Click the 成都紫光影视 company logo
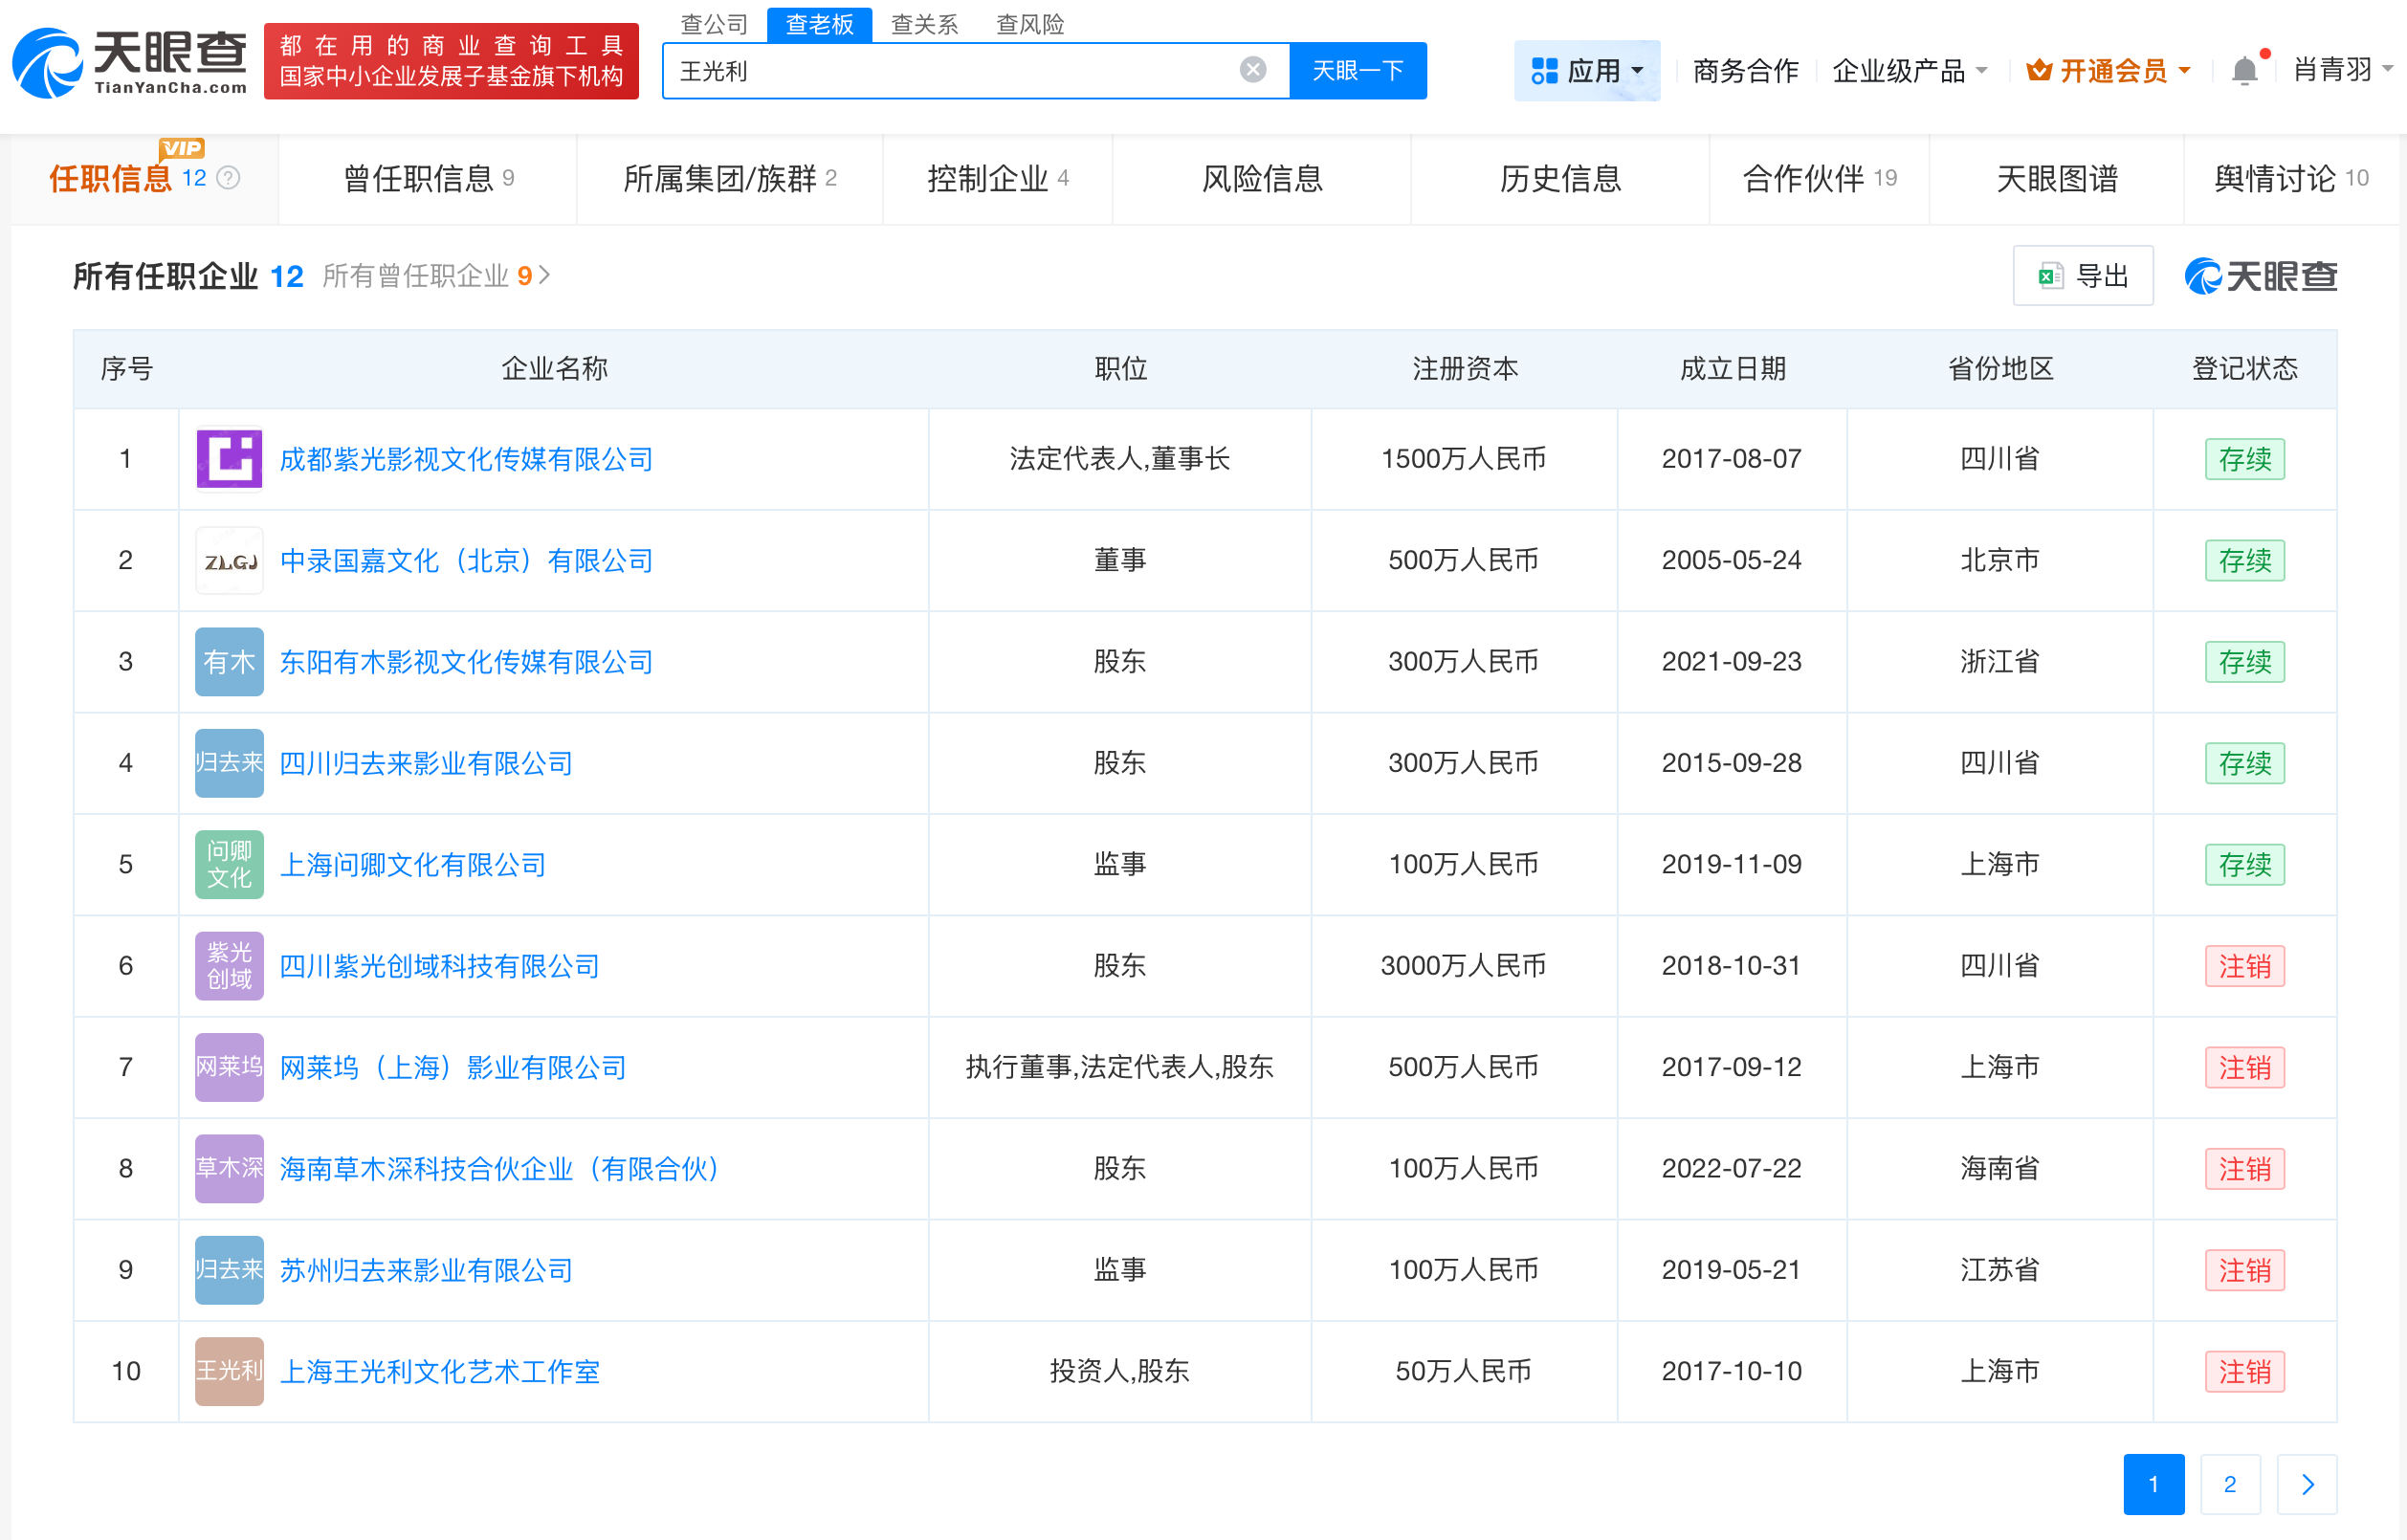 [228, 459]
